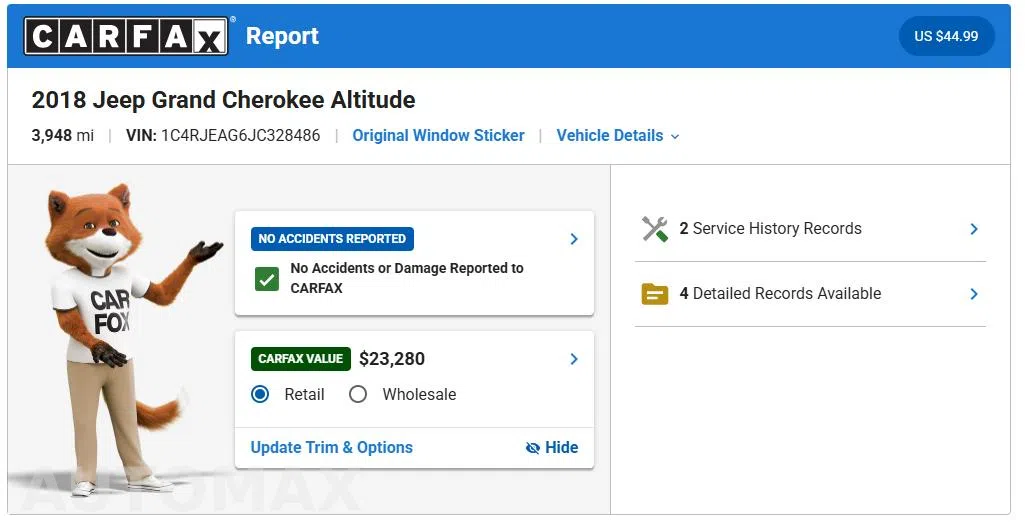Click the $23,280 value amount

tap(392, 359)
